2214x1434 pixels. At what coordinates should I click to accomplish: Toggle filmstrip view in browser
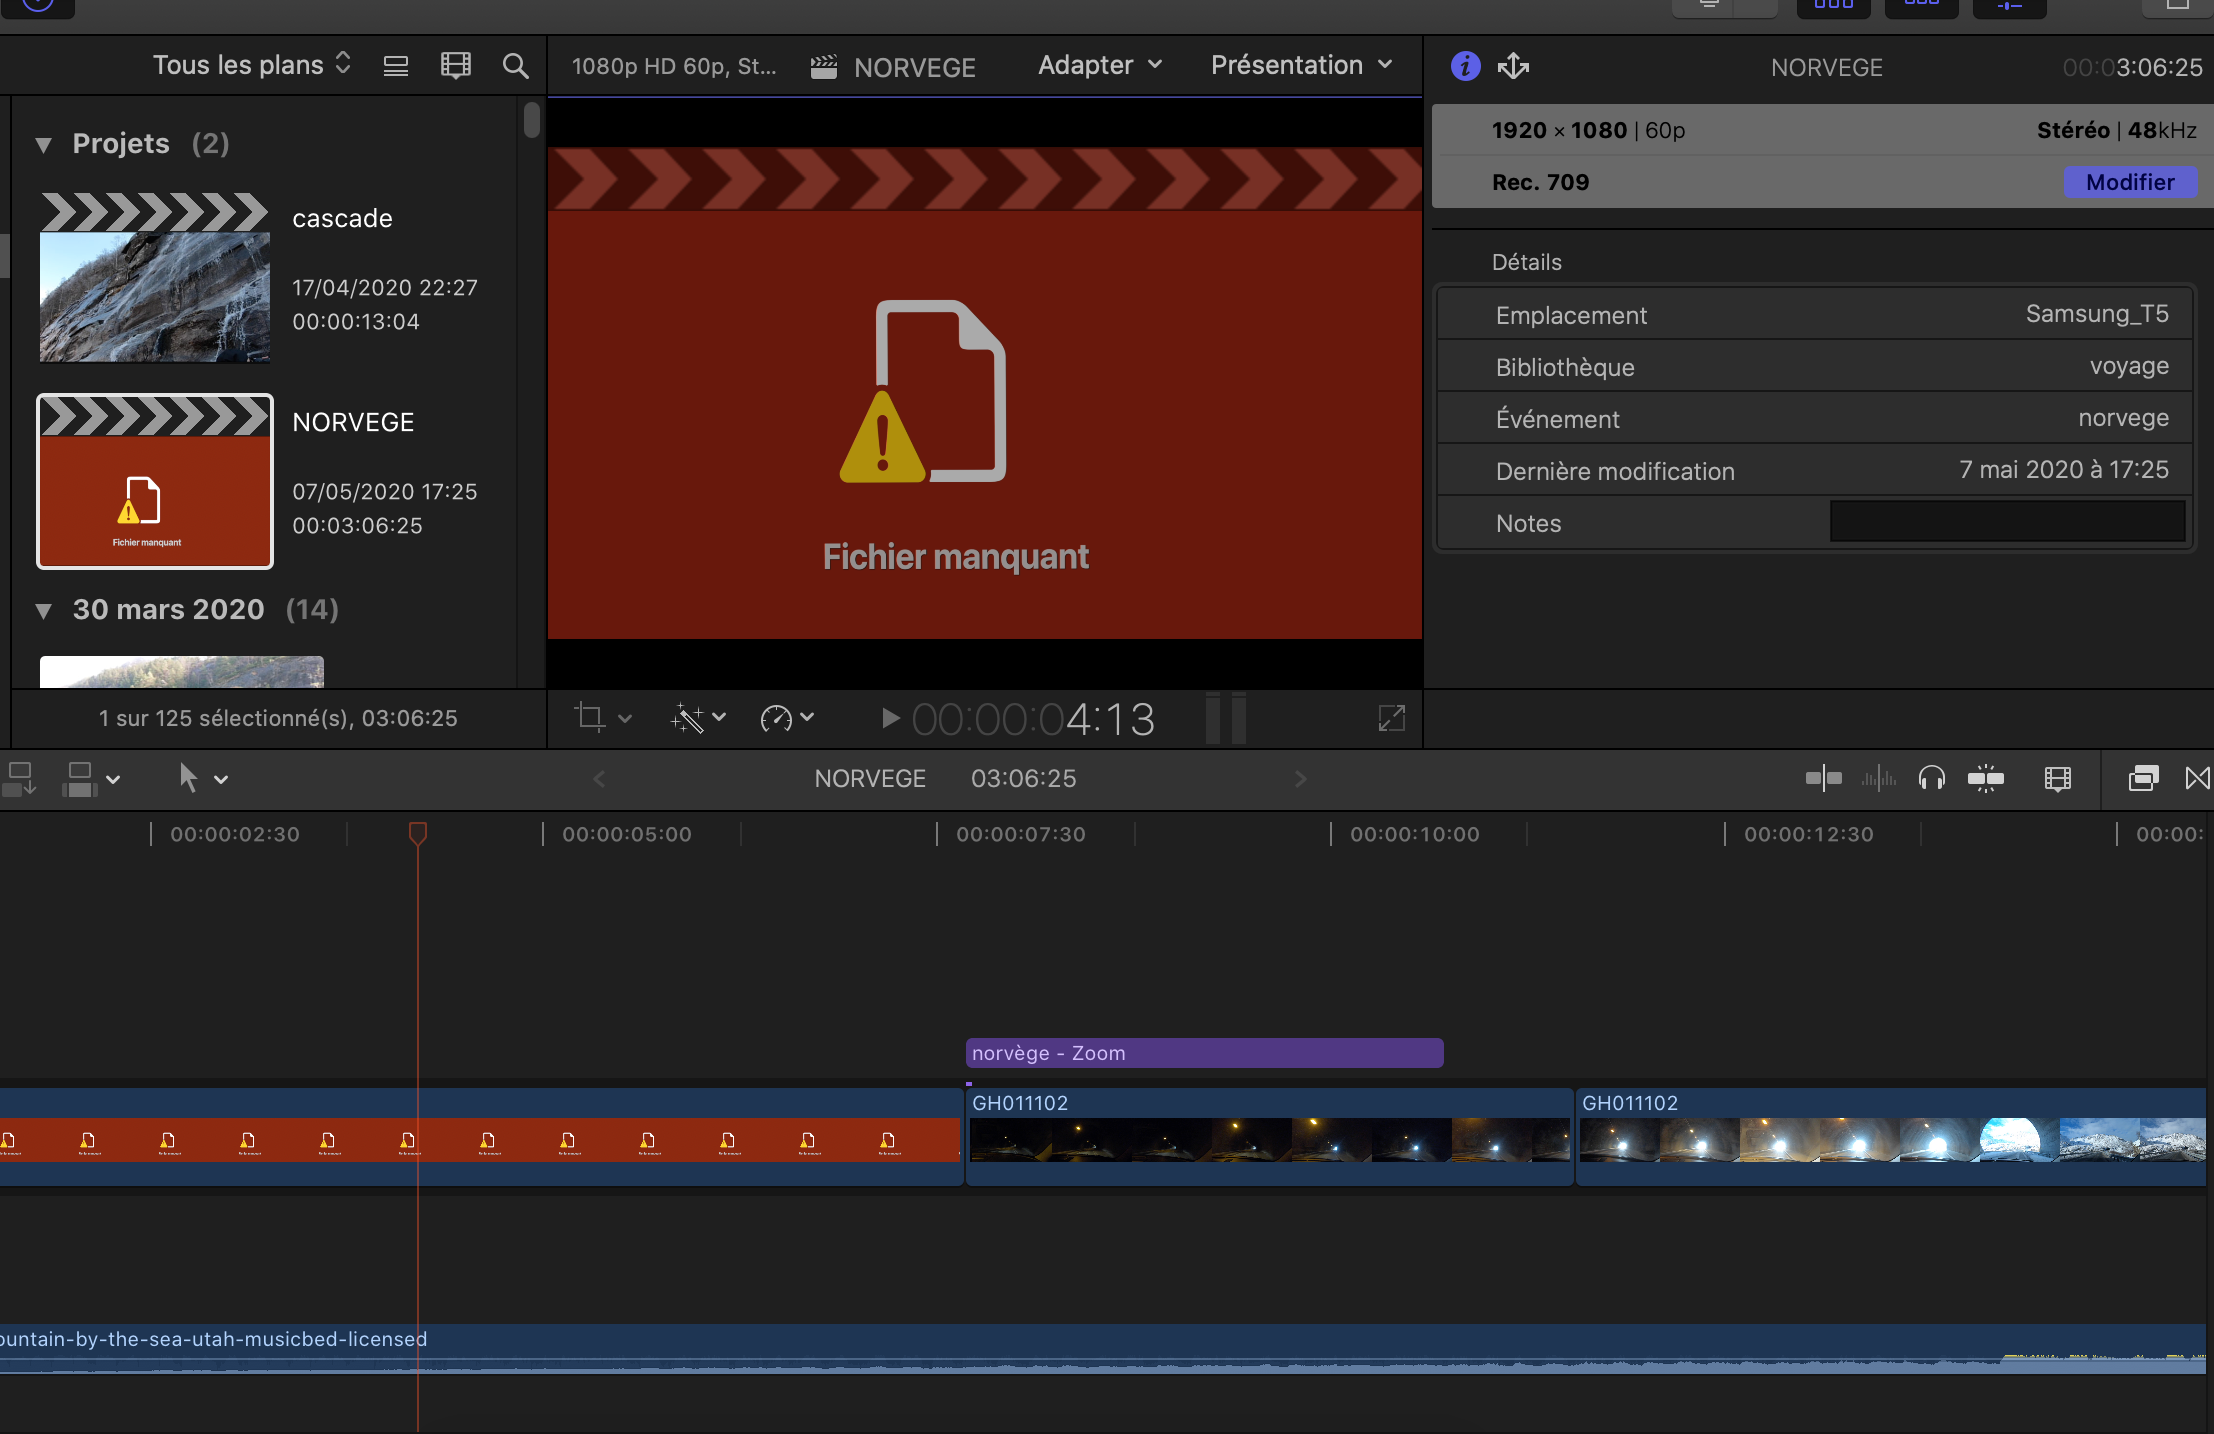point(456,66)
